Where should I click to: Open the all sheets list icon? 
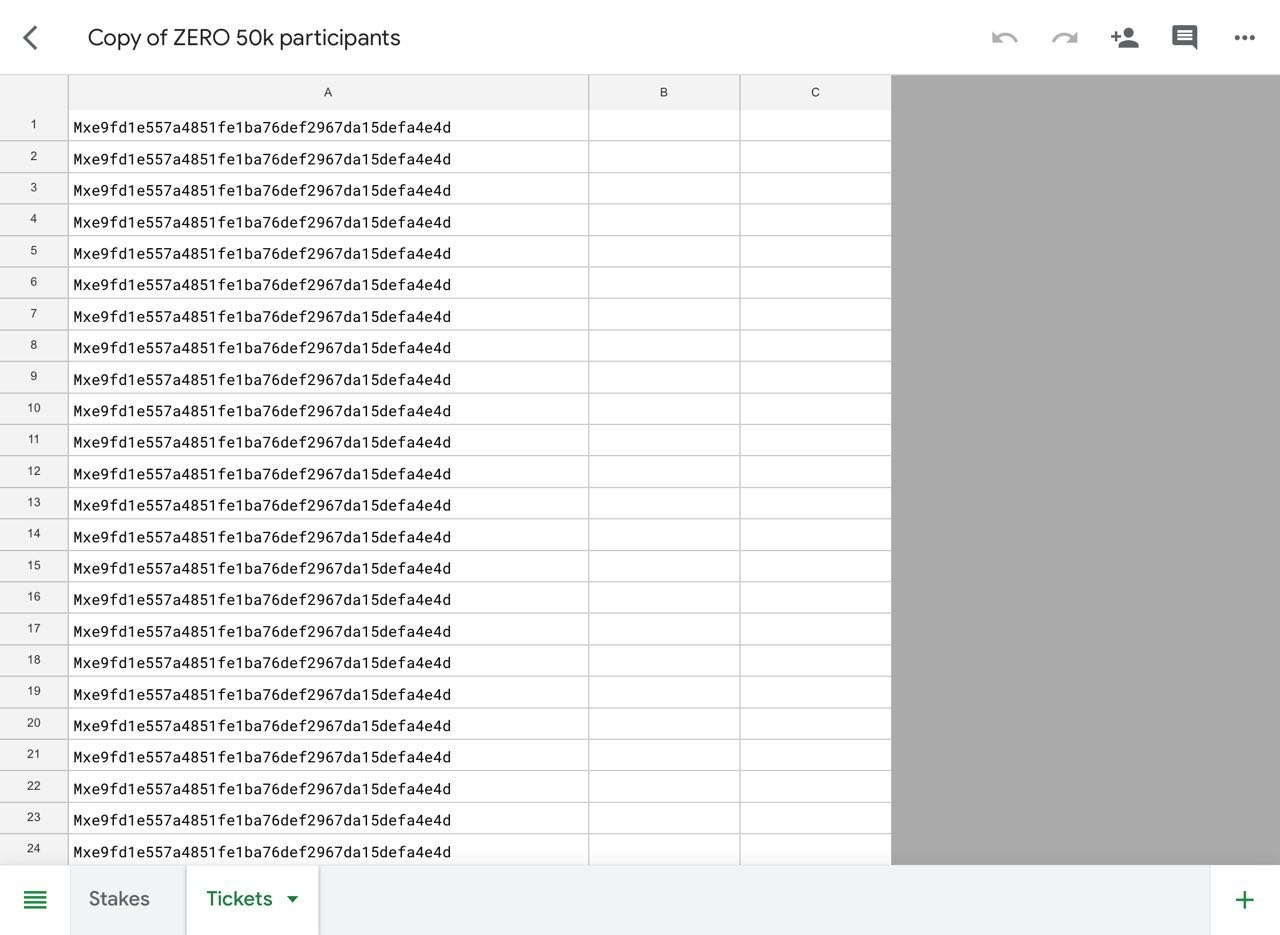35,900
